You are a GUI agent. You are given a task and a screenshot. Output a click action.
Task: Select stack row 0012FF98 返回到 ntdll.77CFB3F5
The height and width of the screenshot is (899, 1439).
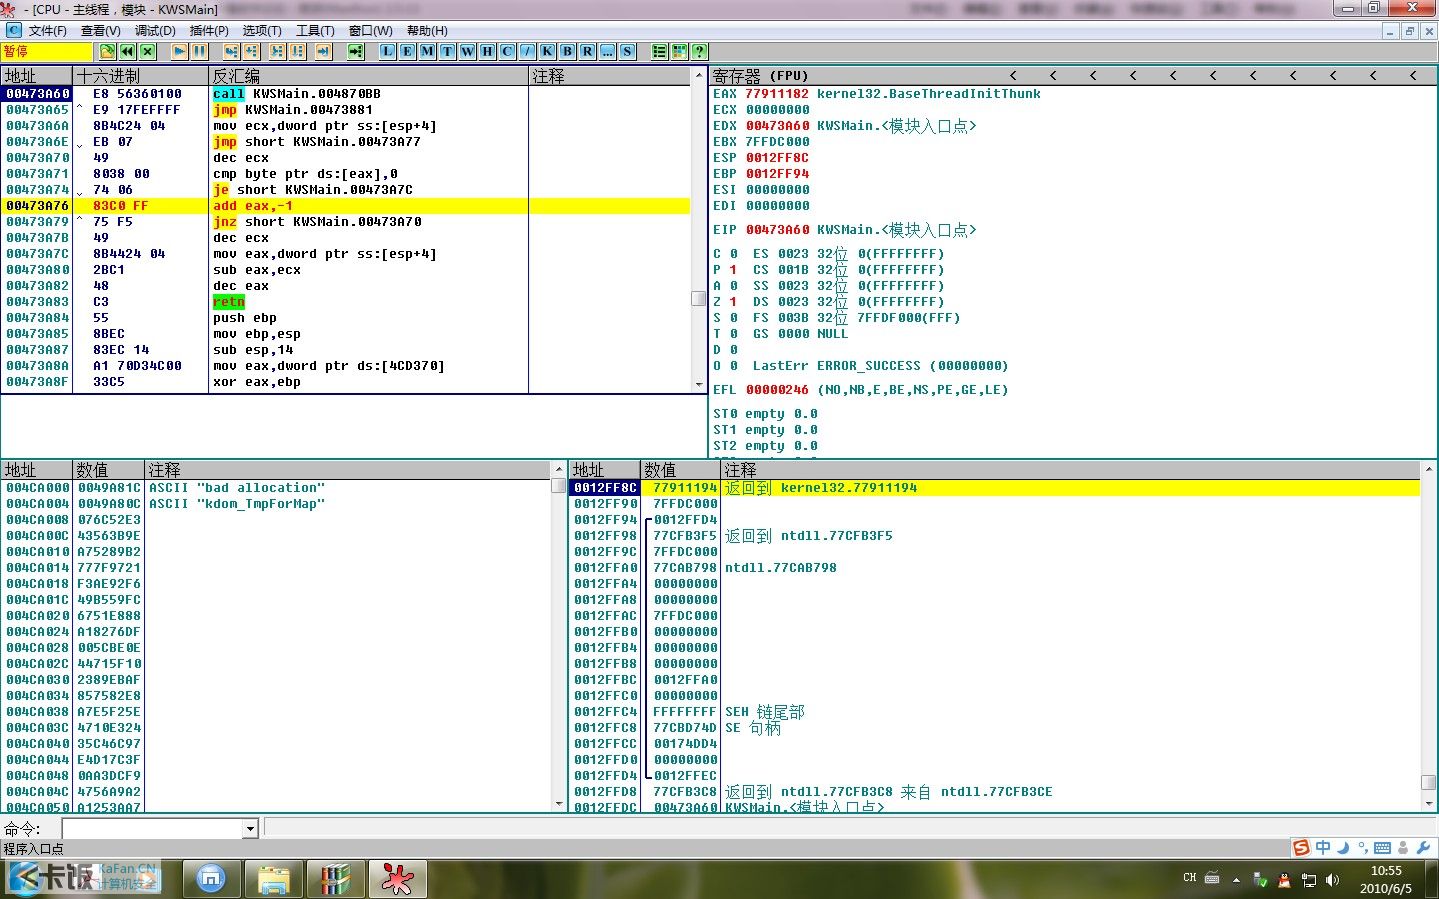(x=995, y=536)
